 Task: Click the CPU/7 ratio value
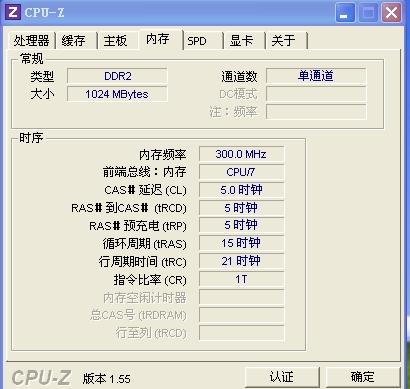[241, 172]
